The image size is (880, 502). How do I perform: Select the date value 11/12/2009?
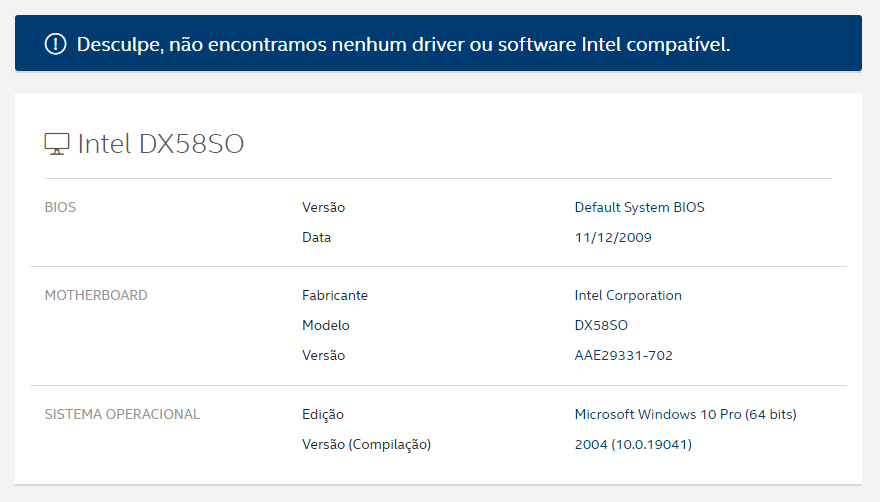click(613, 238)
